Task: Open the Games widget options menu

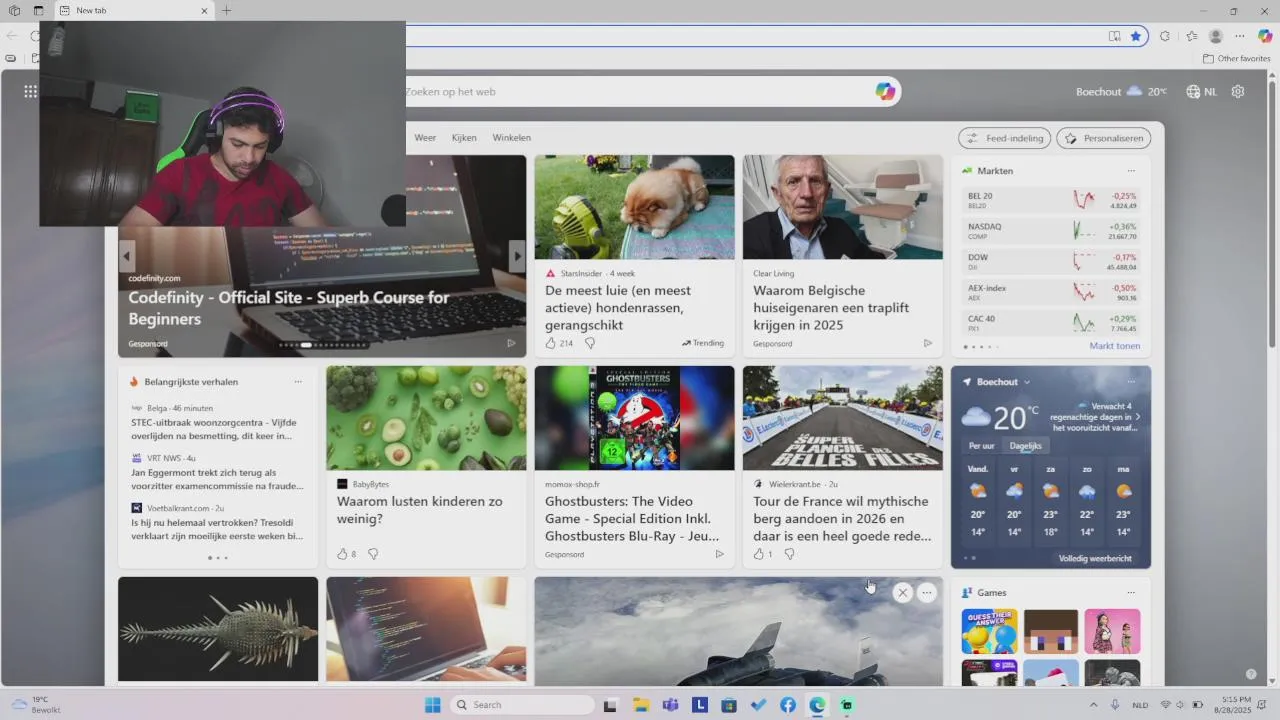Action: 1131,593
